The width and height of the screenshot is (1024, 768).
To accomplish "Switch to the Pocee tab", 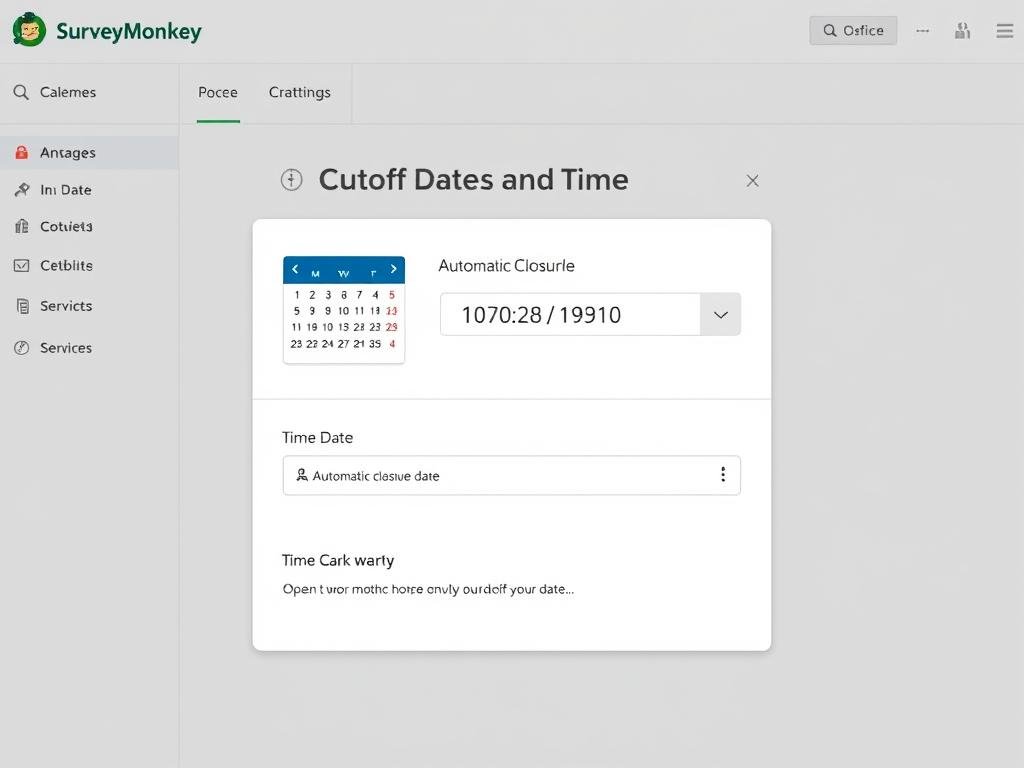I will point(217,92).
